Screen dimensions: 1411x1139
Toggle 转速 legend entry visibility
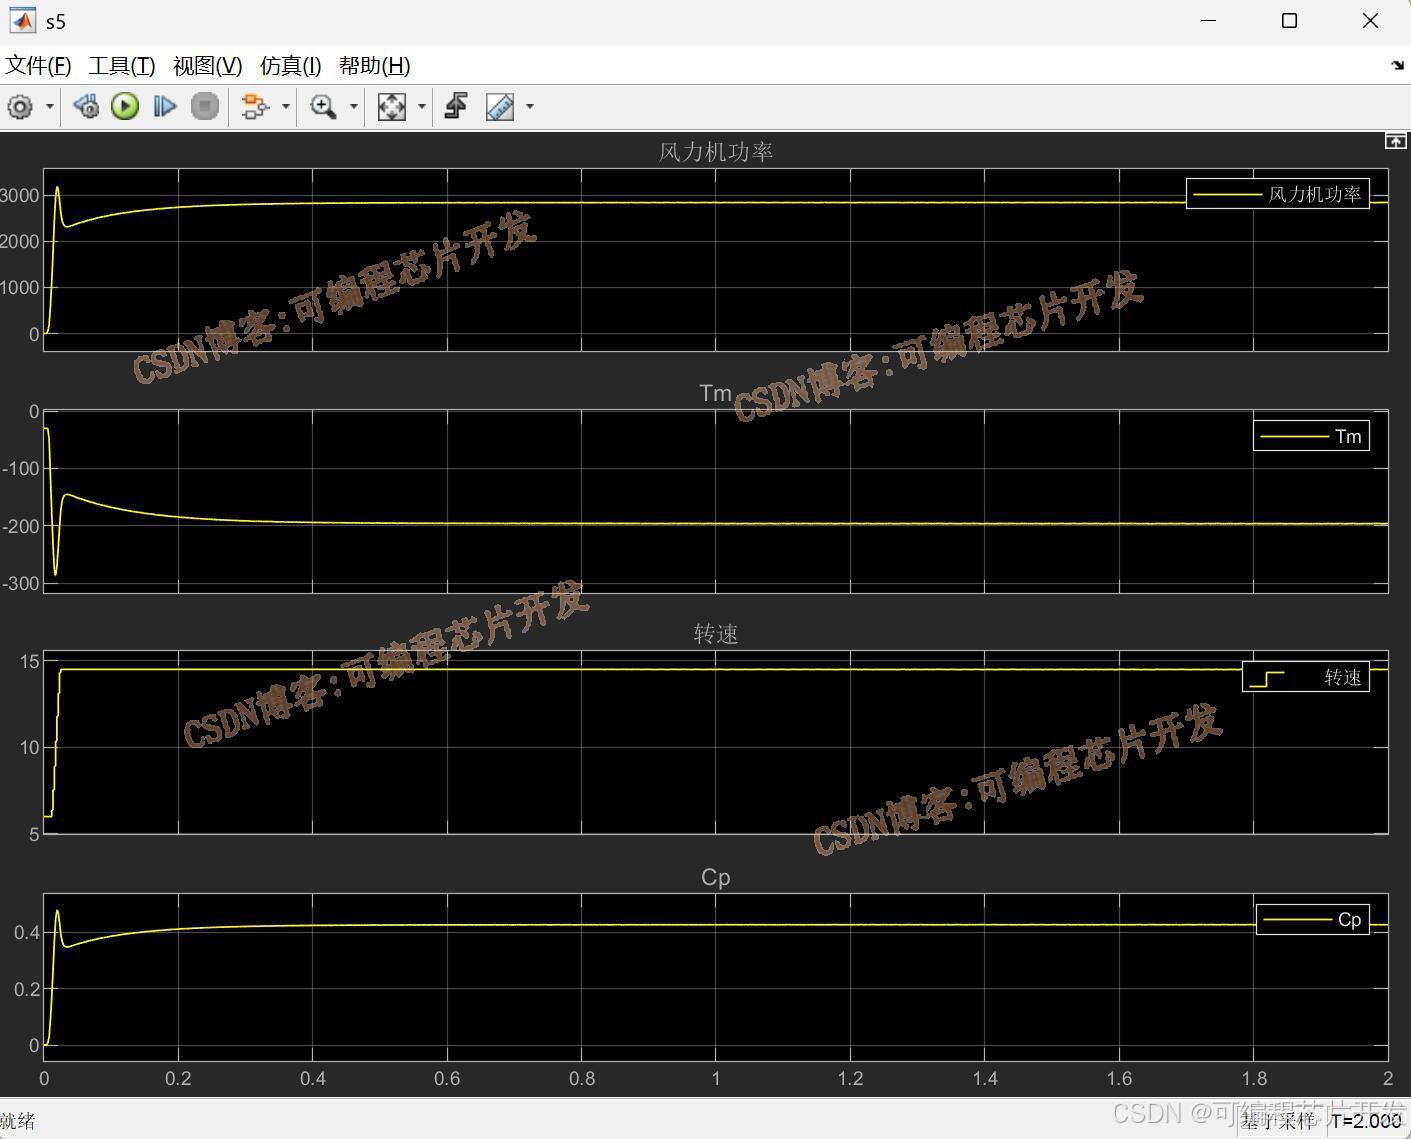coord(1306,678)
